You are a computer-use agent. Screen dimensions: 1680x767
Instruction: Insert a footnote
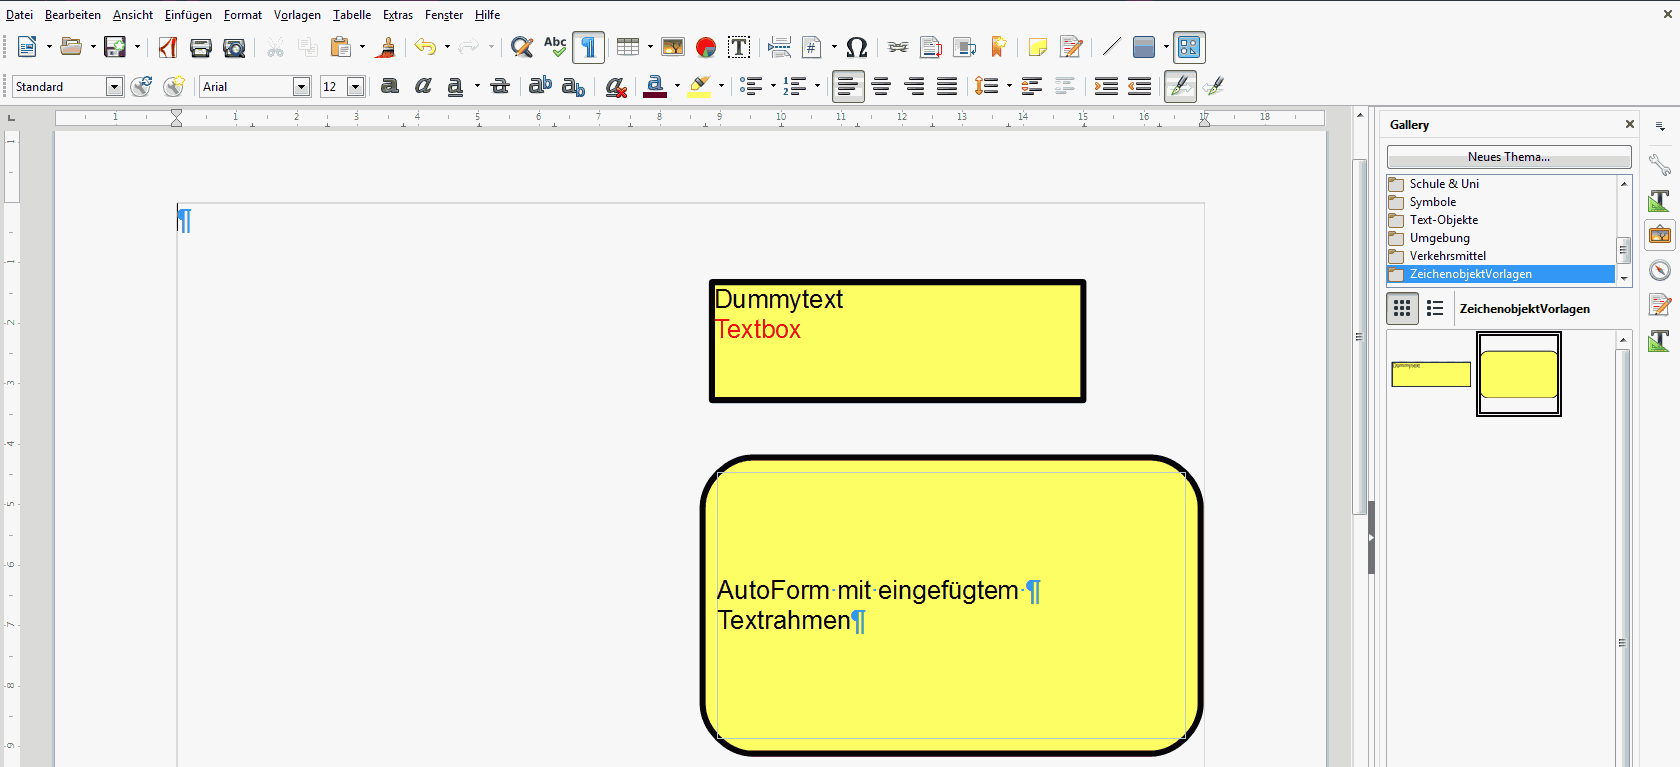[x=931, y=47]
